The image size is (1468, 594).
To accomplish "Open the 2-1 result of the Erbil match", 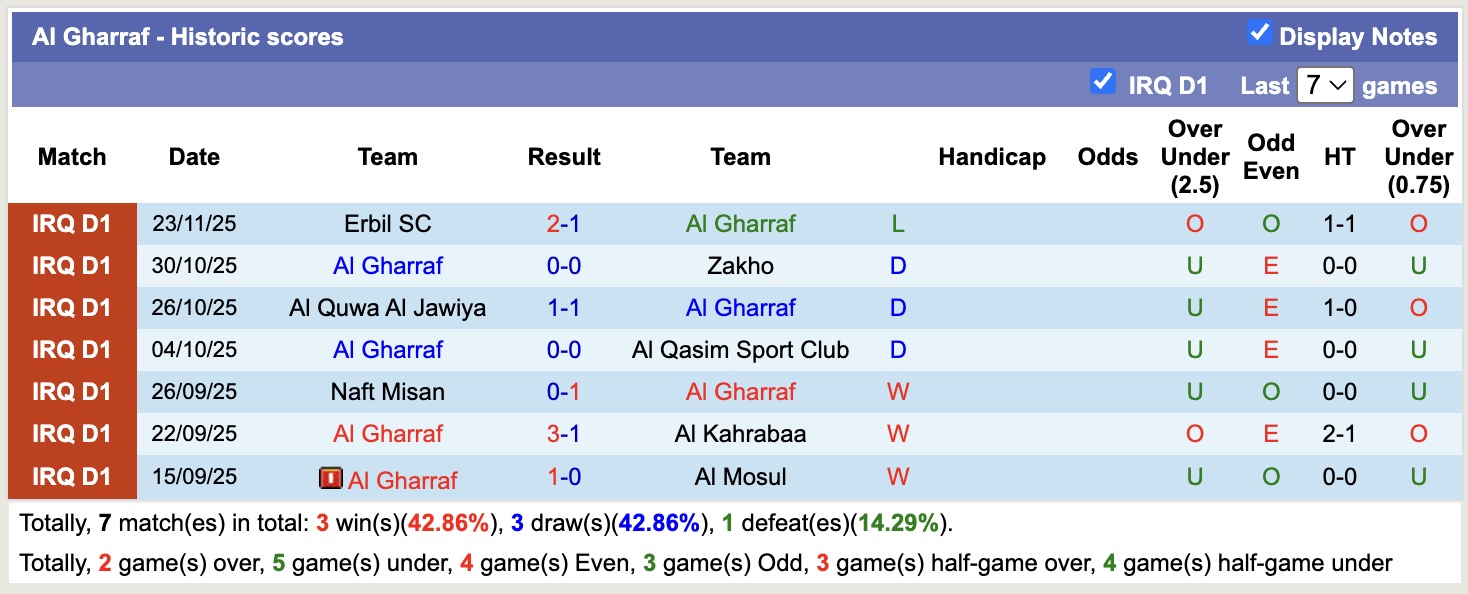I will tap(565, 223).
